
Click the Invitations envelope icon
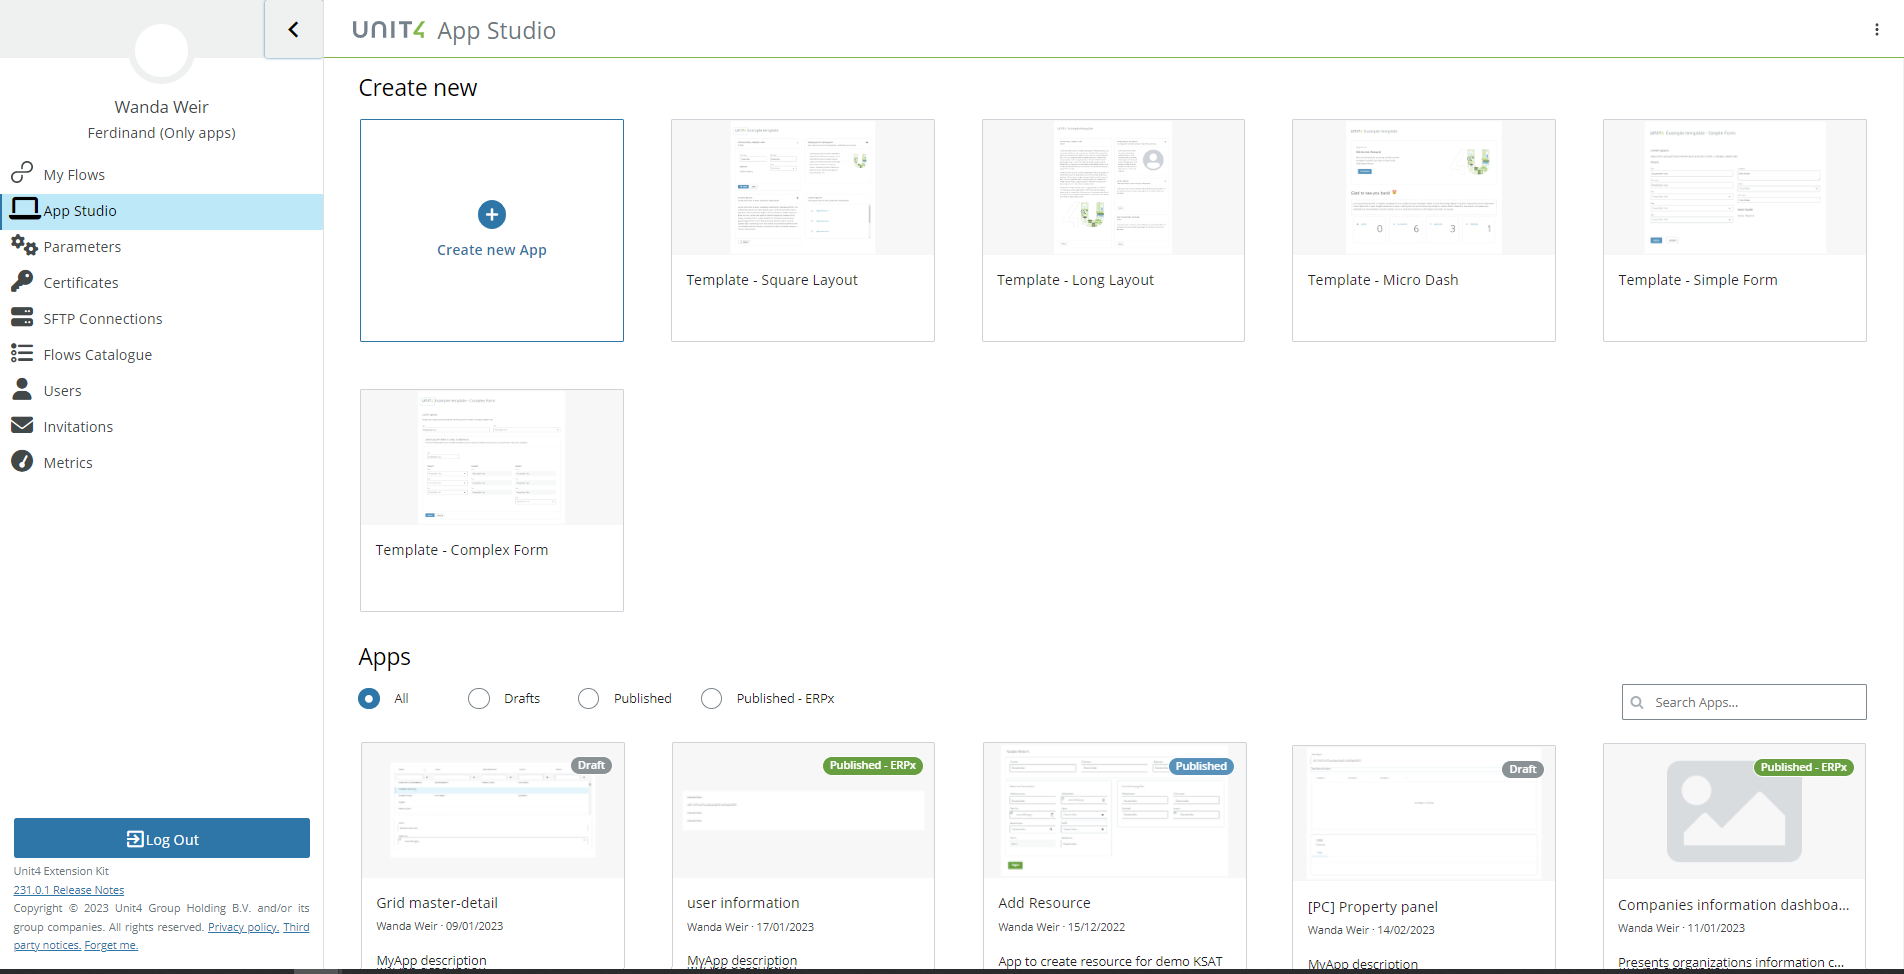[22, 425]
